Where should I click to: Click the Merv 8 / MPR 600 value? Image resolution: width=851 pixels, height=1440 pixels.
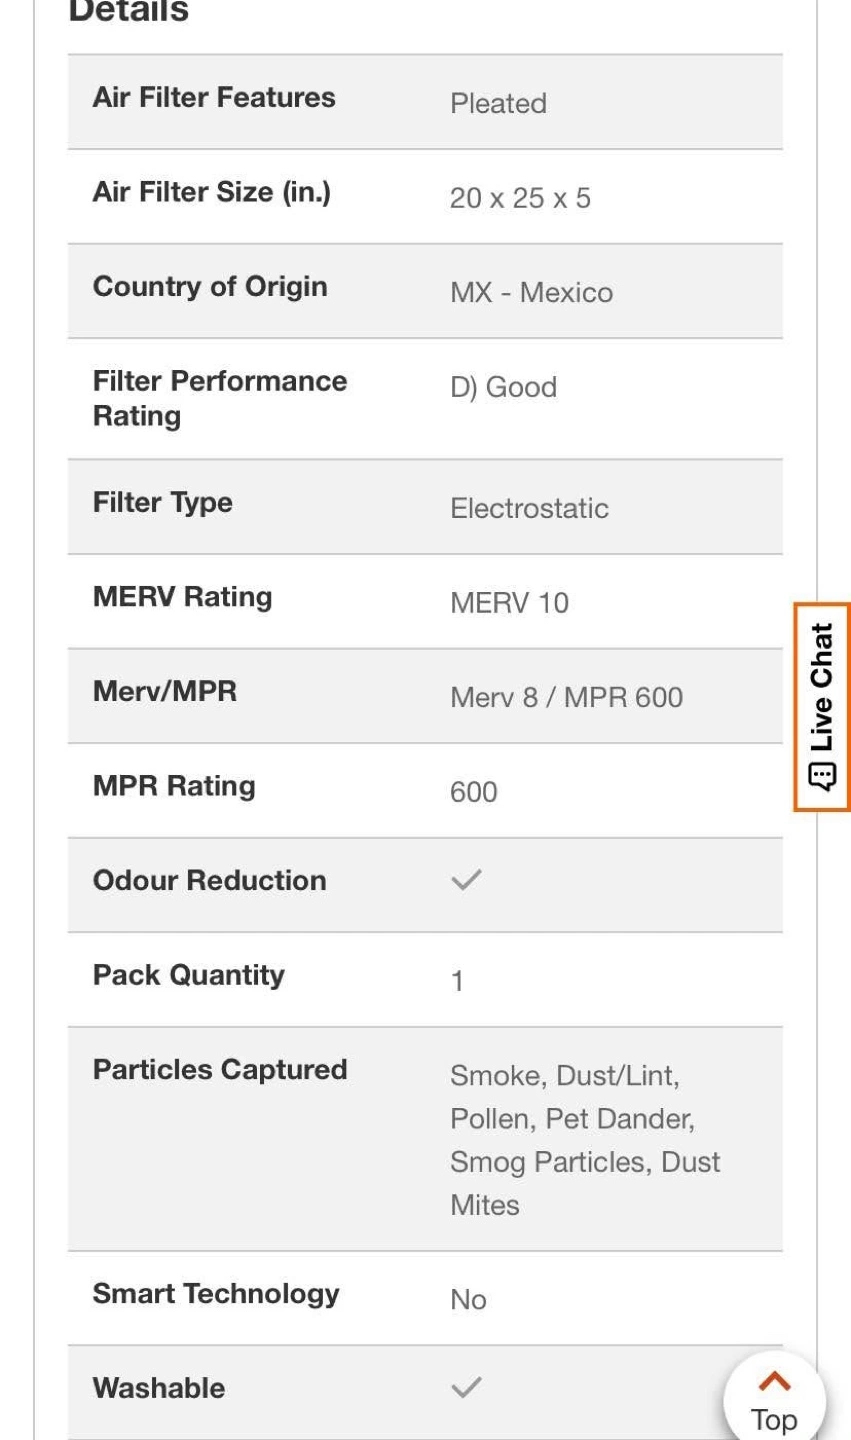tap(566, 697)
